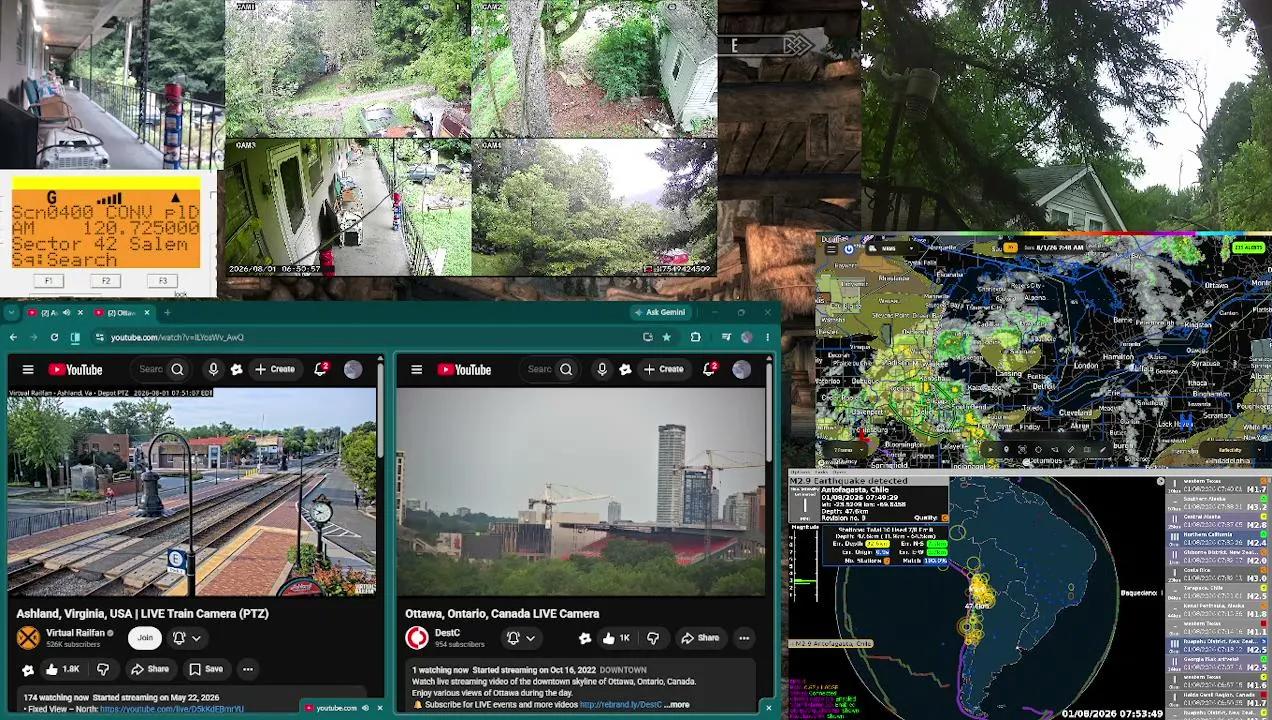The height and width of the screenshot is (720, 1272).
Task: Click the Ashland pane vertical scrollbar
Action: (x=380, y=412)
